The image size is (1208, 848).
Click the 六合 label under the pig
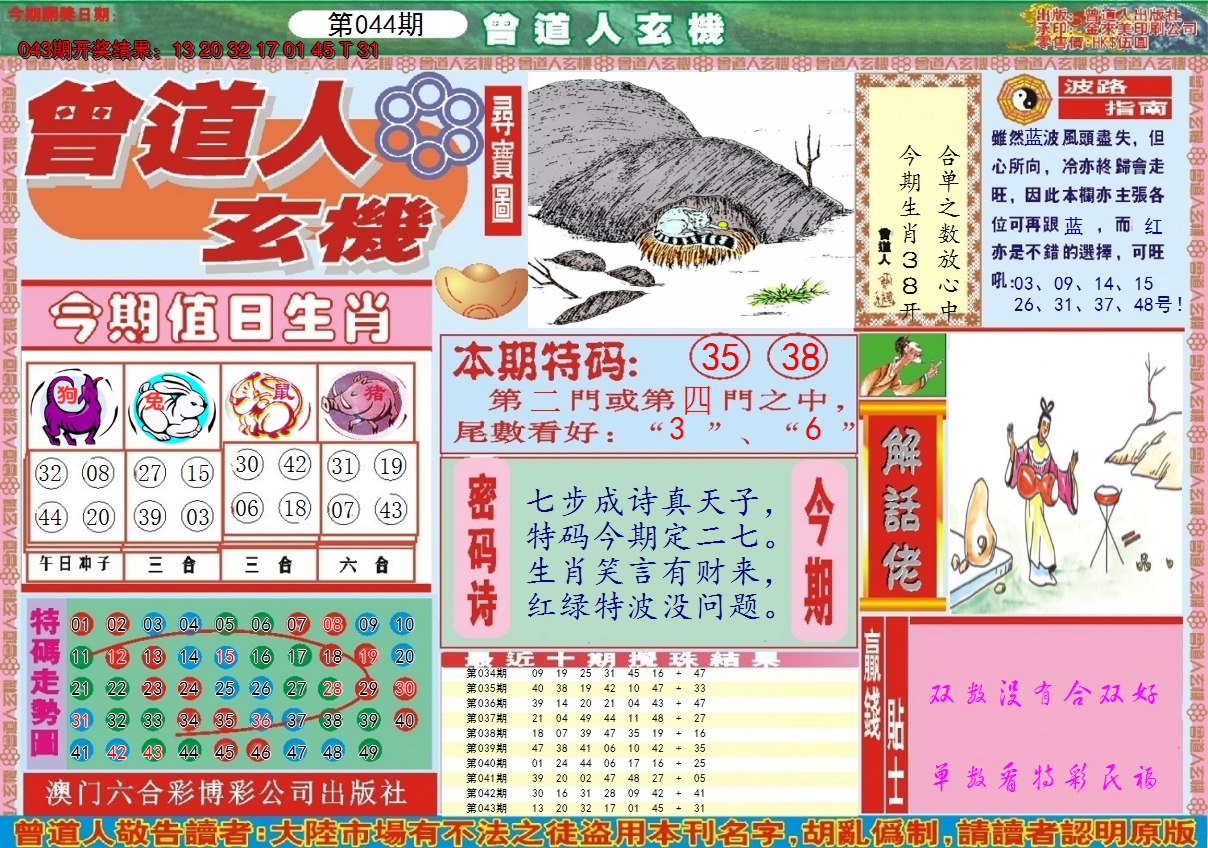point(365,565)
